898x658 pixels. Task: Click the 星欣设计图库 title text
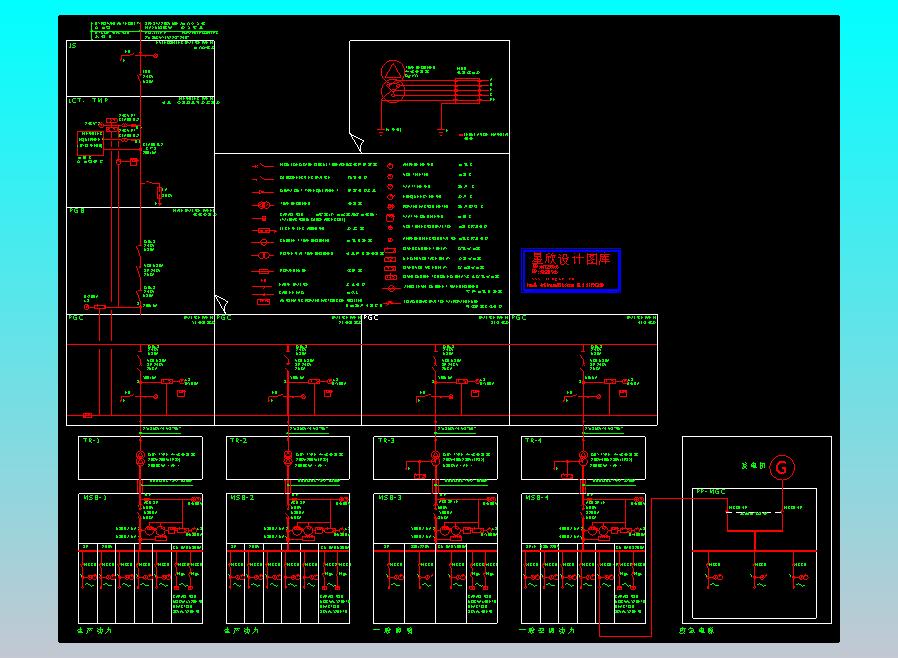click(570, 258)
